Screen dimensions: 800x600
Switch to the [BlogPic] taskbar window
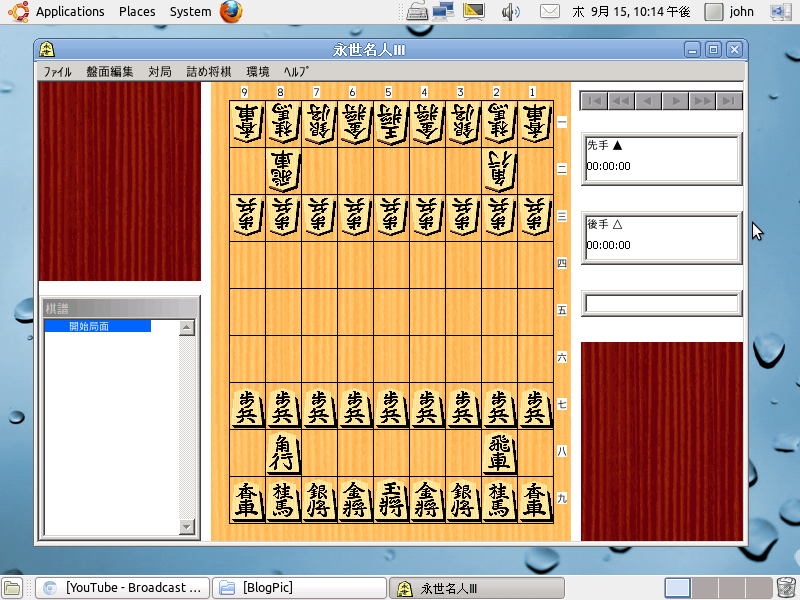299,588
